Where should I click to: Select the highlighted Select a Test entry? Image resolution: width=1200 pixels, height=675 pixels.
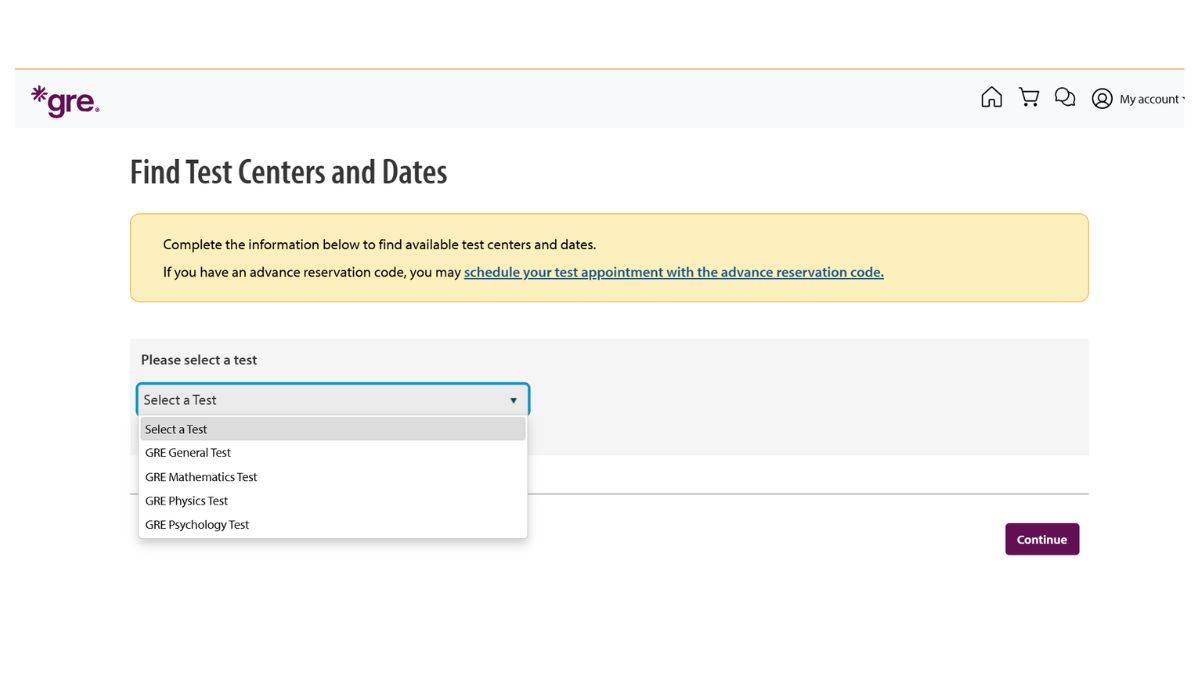(175, 428)
